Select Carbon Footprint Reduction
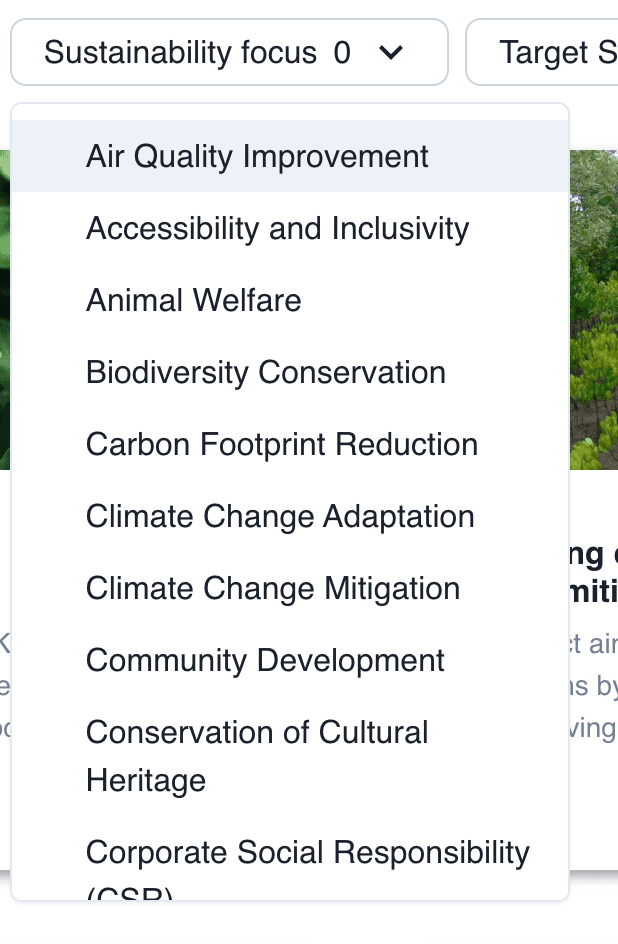Image resolution: width=618 pixels, height=944 pixels. tap(290, 444)
